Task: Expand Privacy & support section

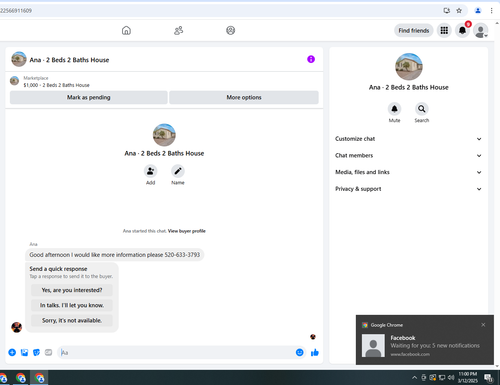Action: click(408, 189)
